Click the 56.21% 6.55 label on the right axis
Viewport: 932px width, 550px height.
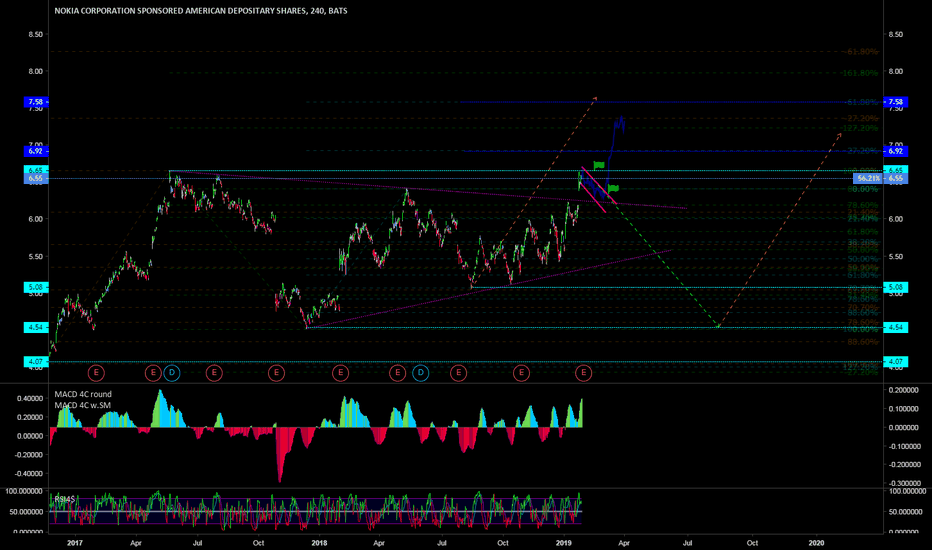(x=880, y=178)
